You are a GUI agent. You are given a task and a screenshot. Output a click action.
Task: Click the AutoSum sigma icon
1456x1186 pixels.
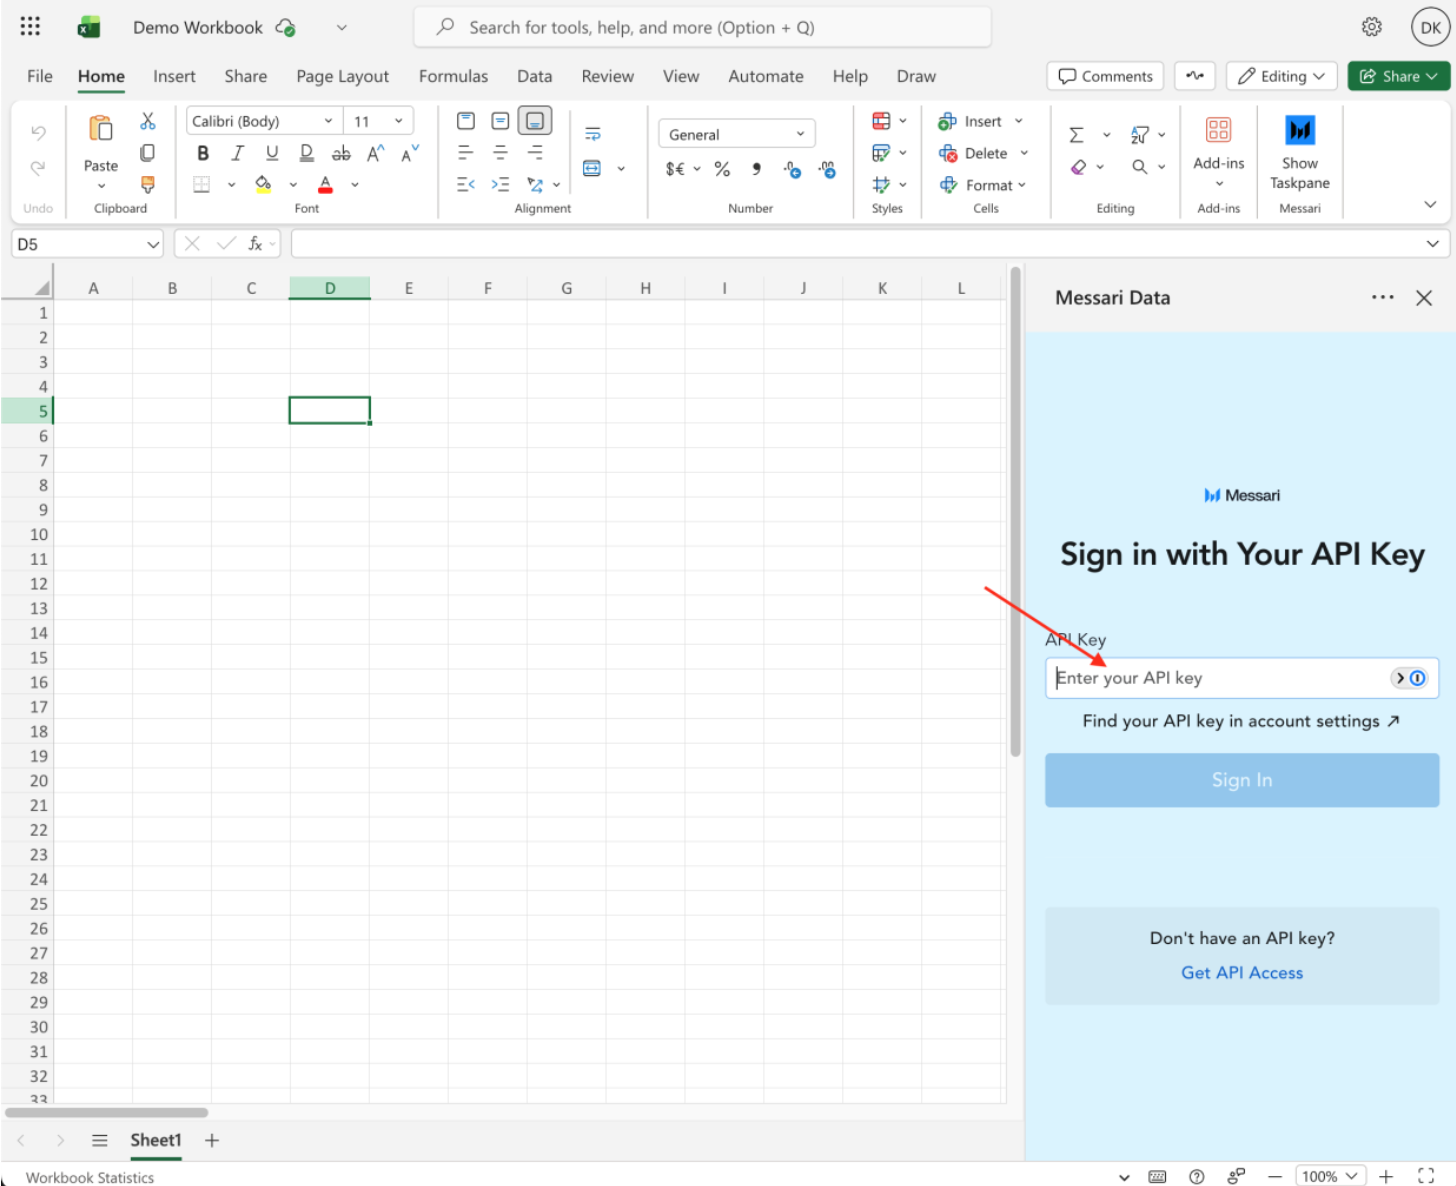point(1077,135)
